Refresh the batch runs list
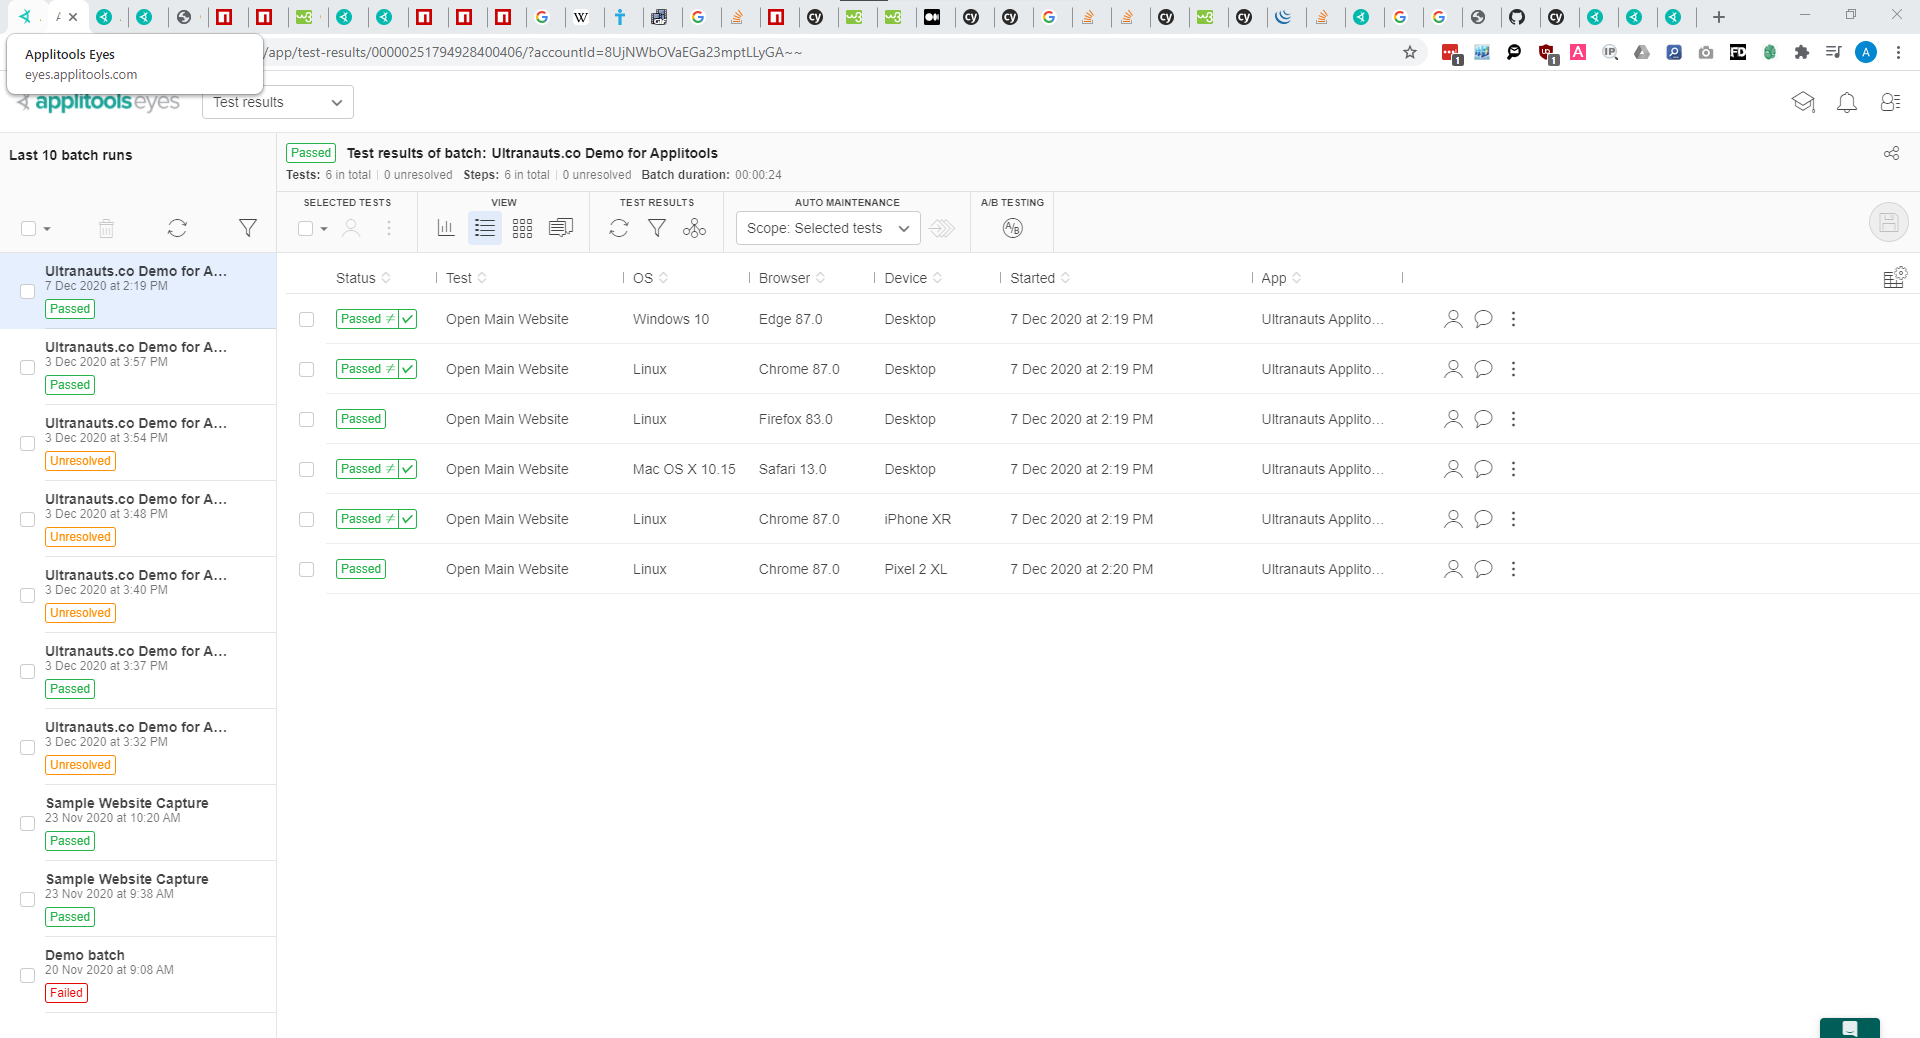The image size is (1920, 1038). click(177, 228)
